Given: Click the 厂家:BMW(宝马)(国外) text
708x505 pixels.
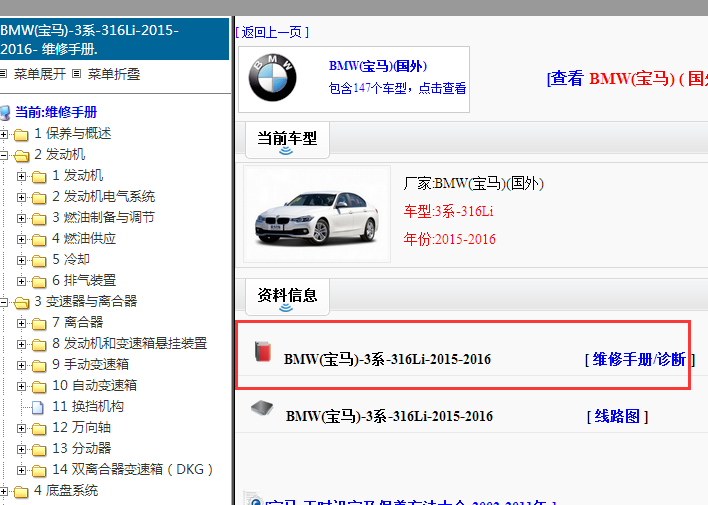Looking at the screenshot, I should [x=473, y=183].
